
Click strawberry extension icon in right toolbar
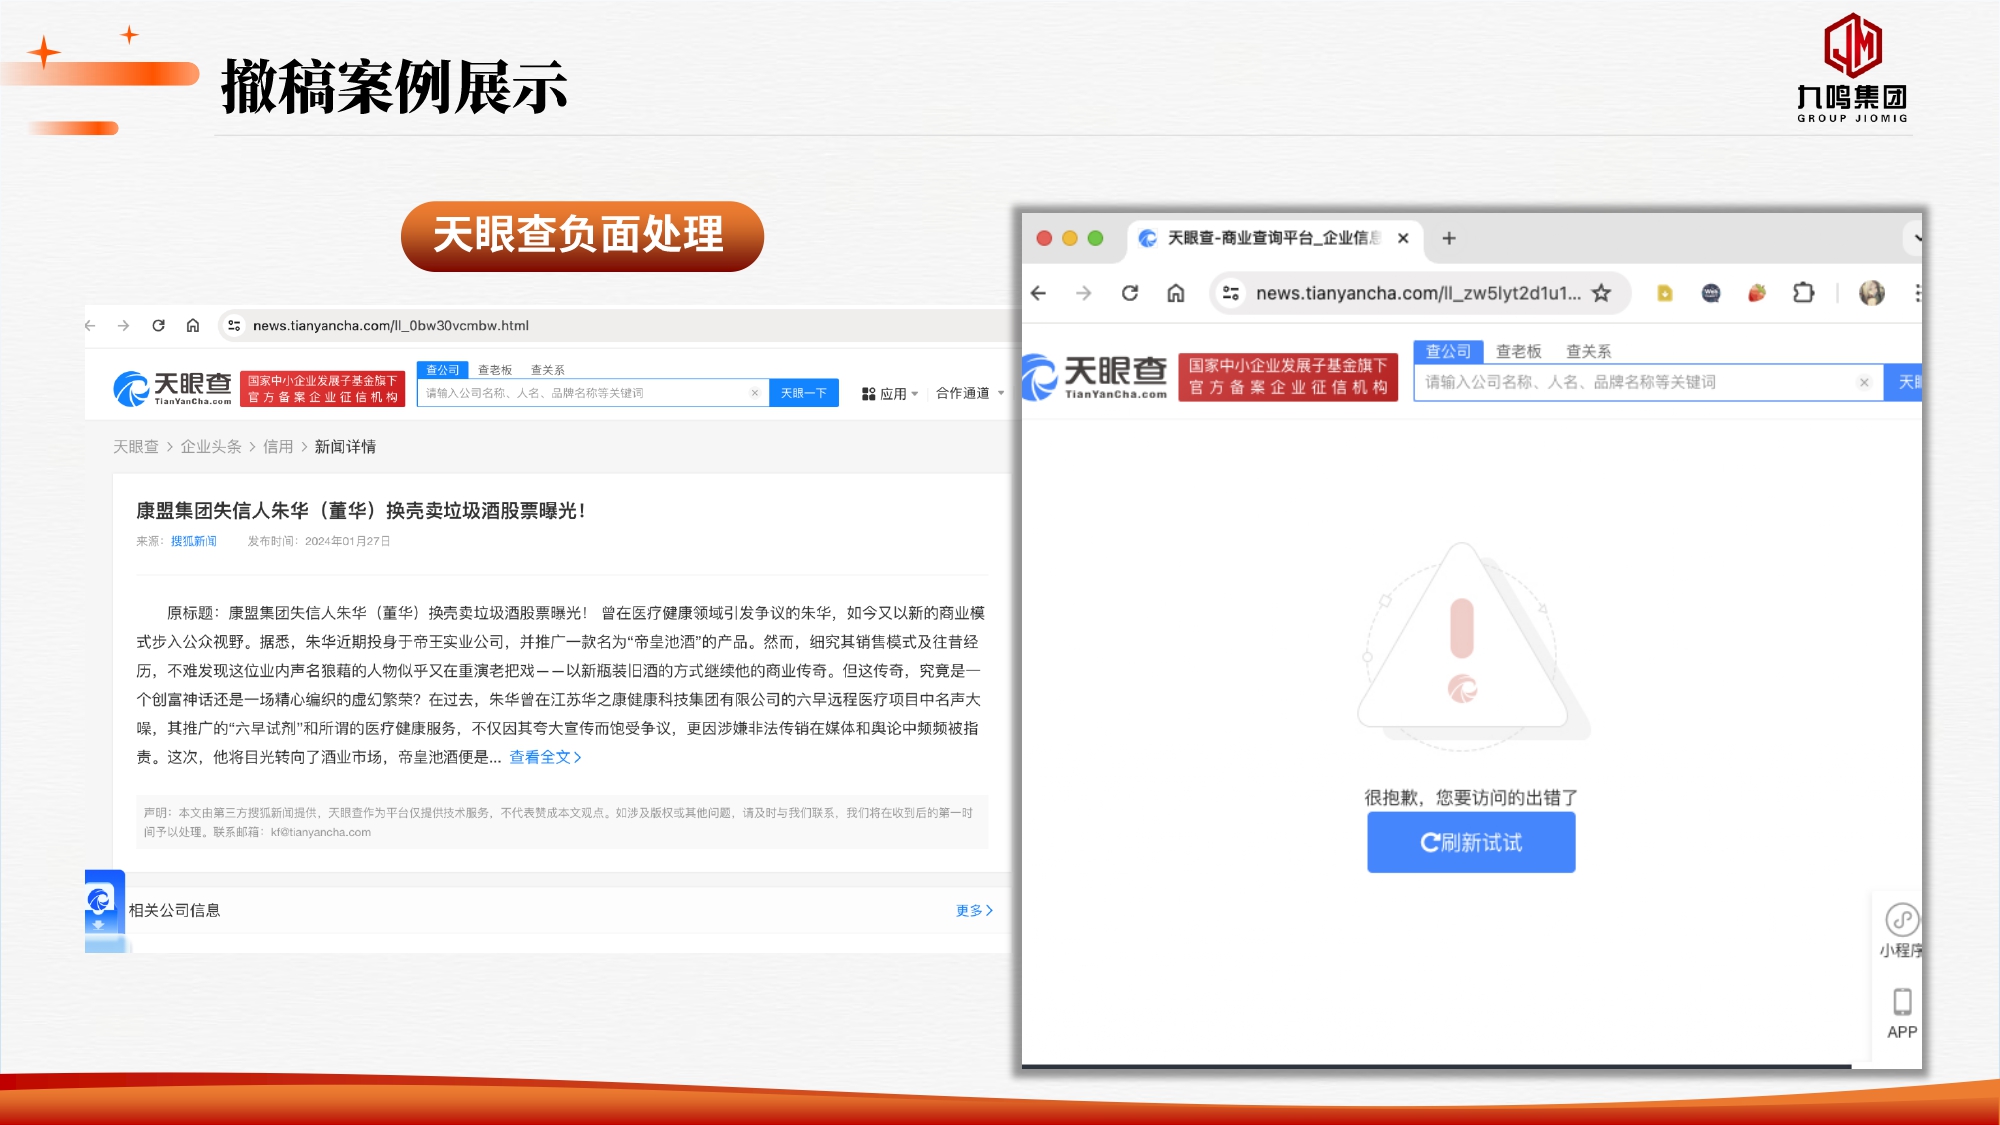pos(1757,293)
